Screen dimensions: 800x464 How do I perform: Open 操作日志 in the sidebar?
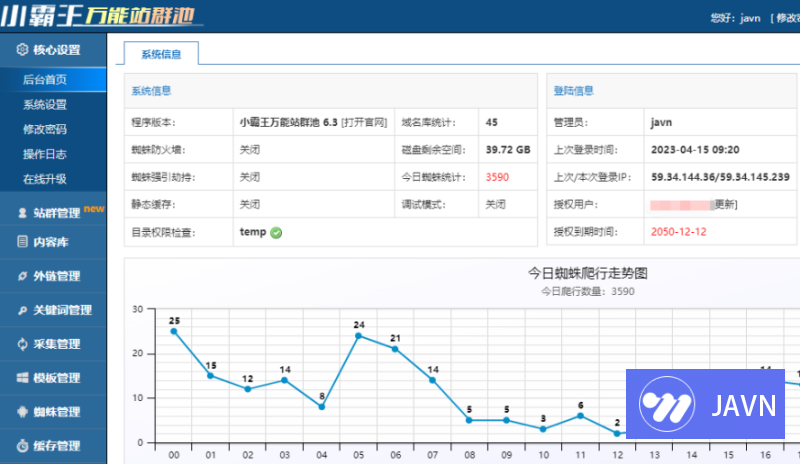tap(45, 154)
